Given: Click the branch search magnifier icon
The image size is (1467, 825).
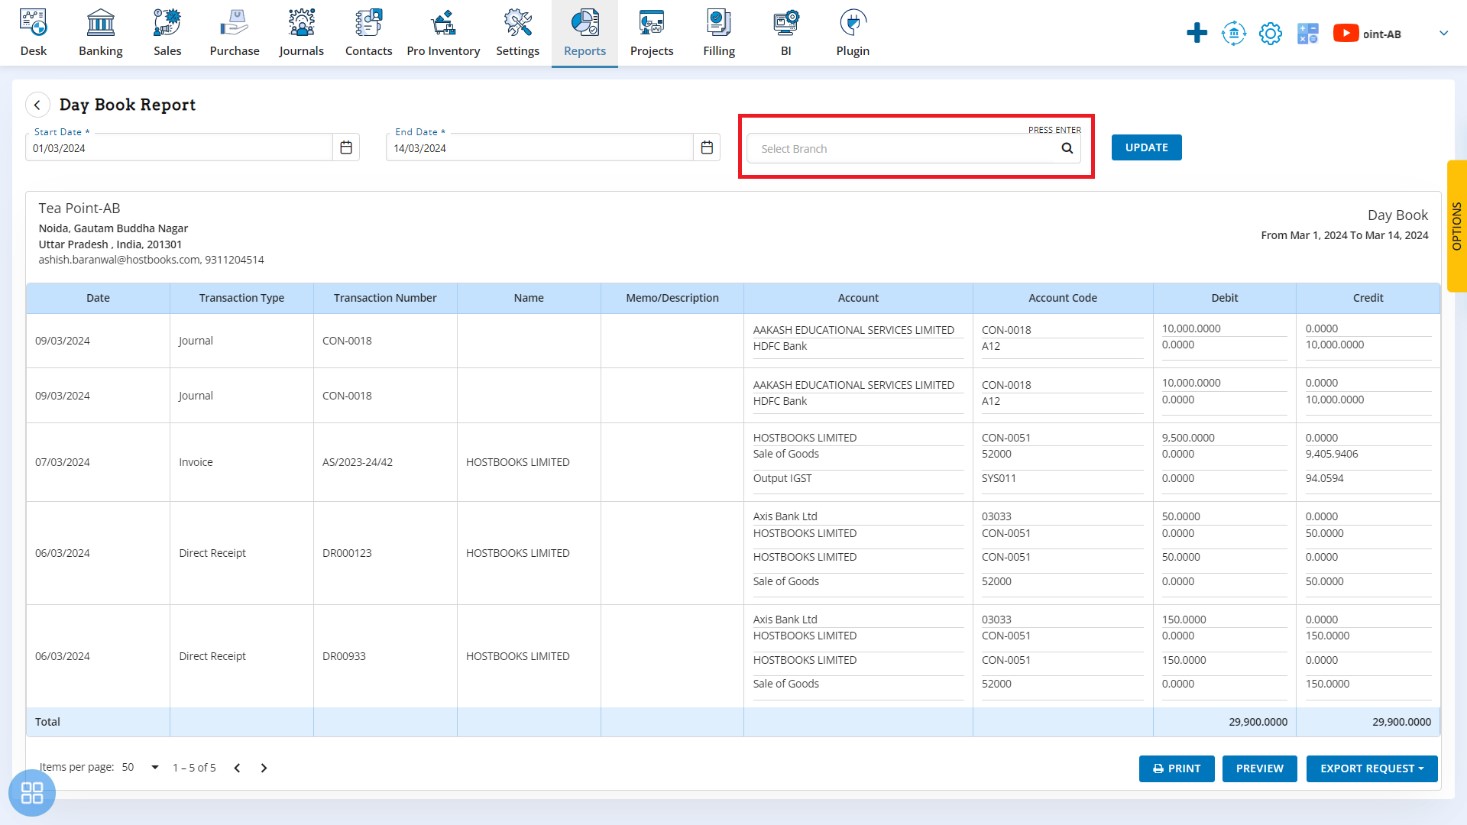Looking at the screenshot, I should pyautogui.click(x=1067, y=148).
